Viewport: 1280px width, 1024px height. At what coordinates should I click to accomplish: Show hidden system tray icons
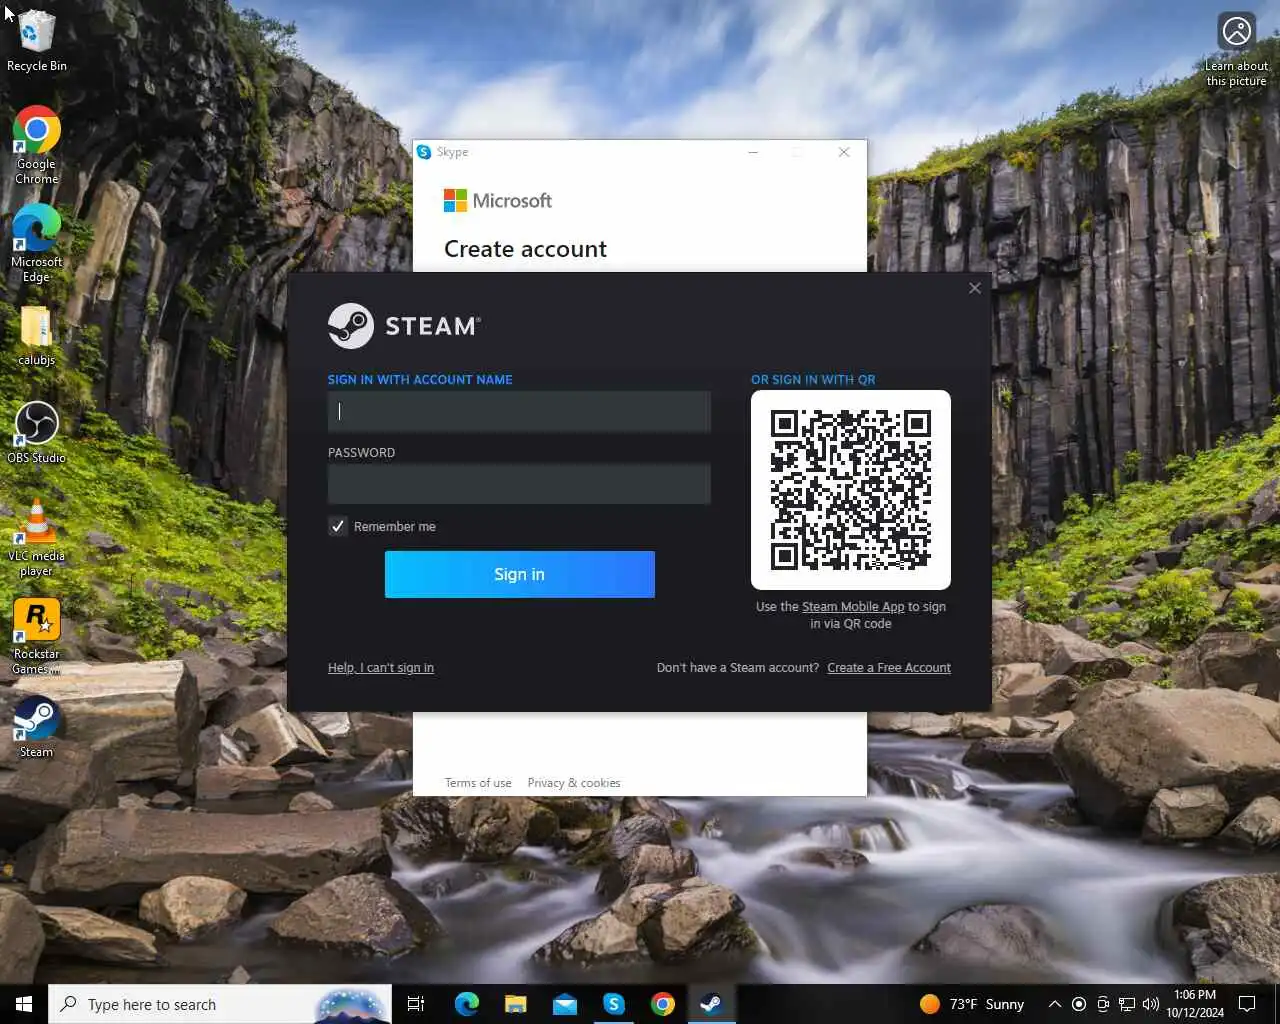tap(1055, 1004)
